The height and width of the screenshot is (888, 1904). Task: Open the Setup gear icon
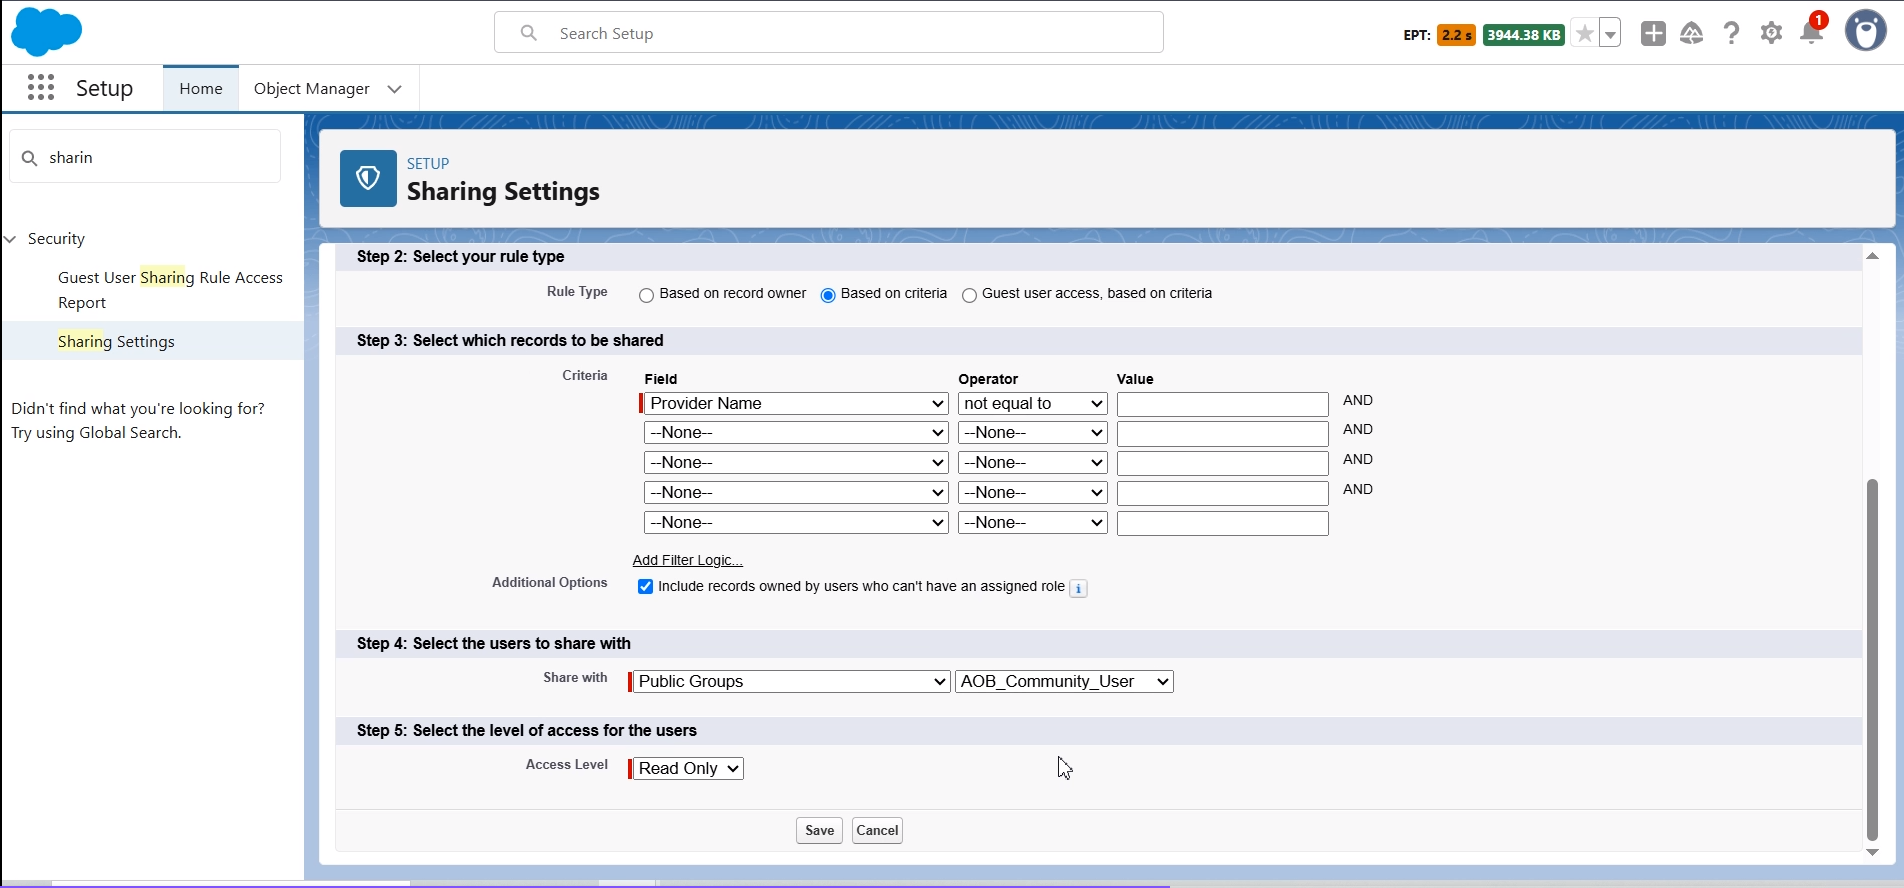click(1771, 34)
